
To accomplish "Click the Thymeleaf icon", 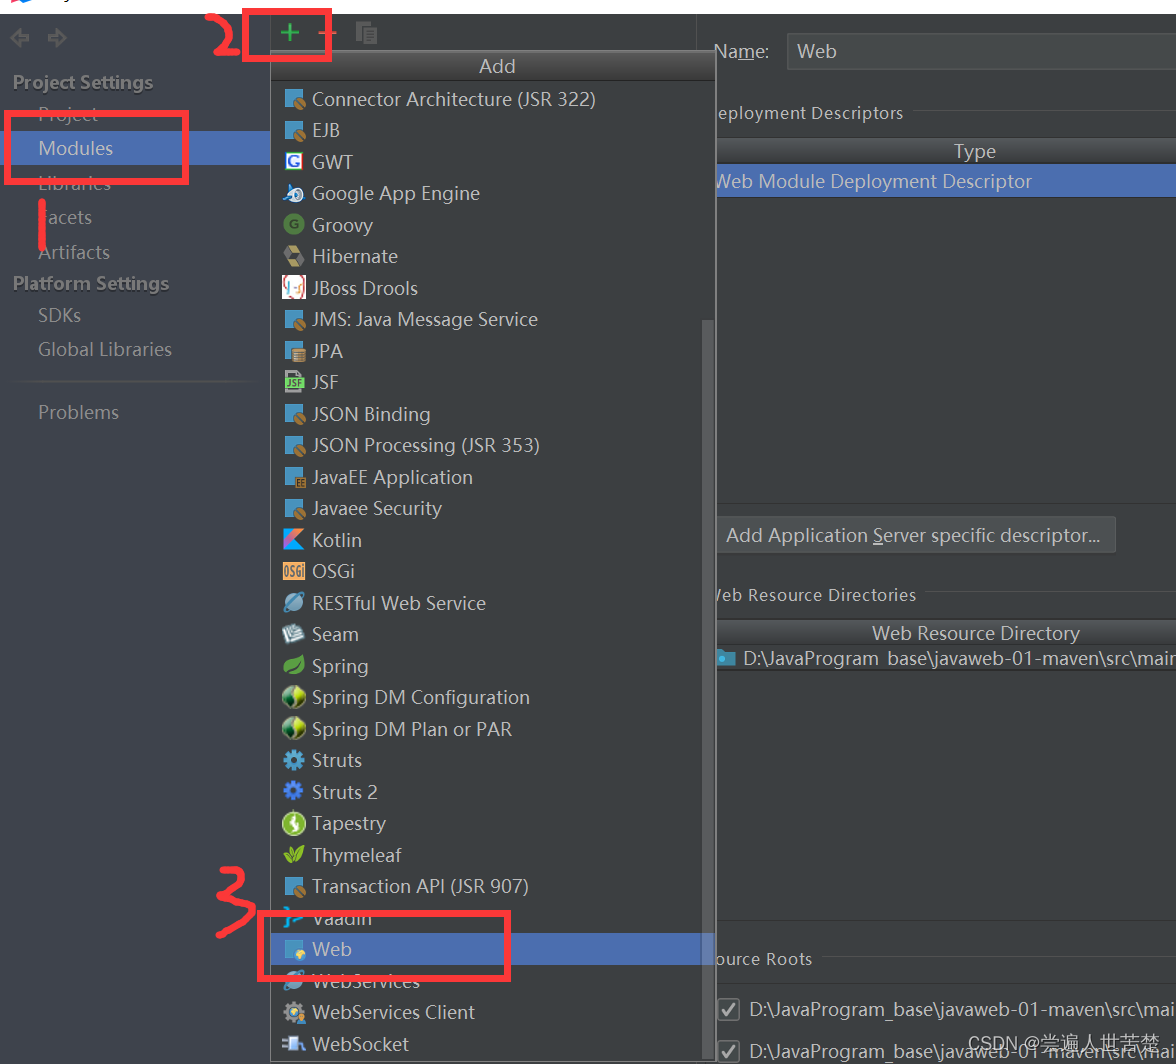I will [294, 855].
